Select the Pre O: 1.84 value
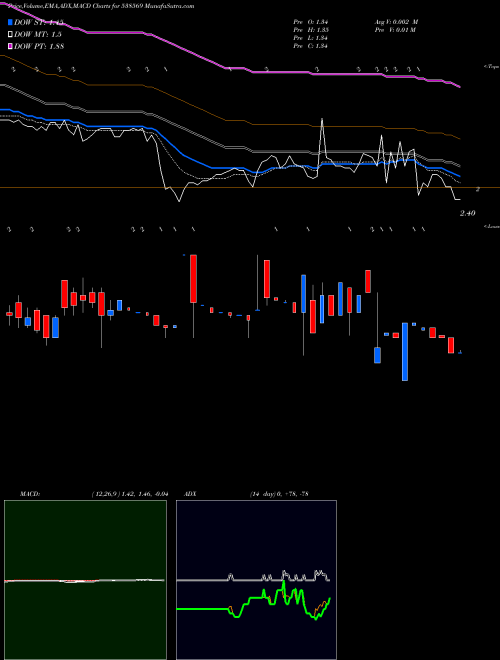 tap(311, 22)
